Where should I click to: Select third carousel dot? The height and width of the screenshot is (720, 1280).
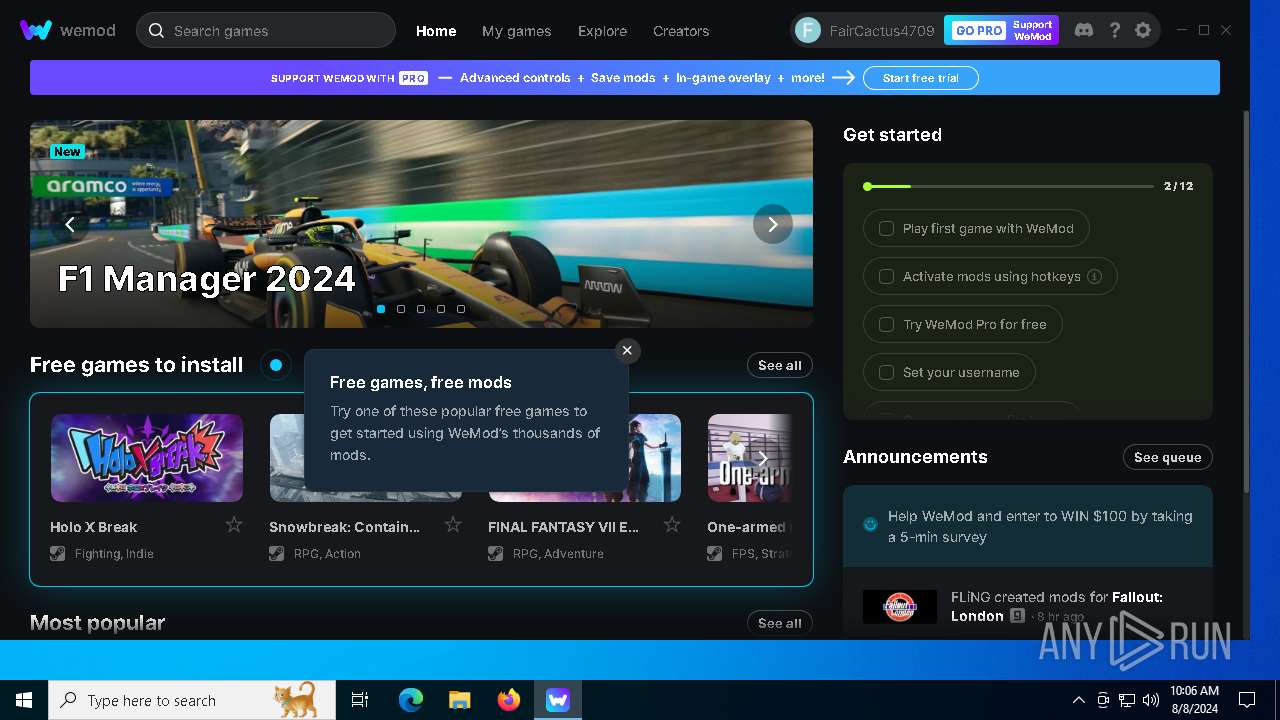tap(421, 309)
